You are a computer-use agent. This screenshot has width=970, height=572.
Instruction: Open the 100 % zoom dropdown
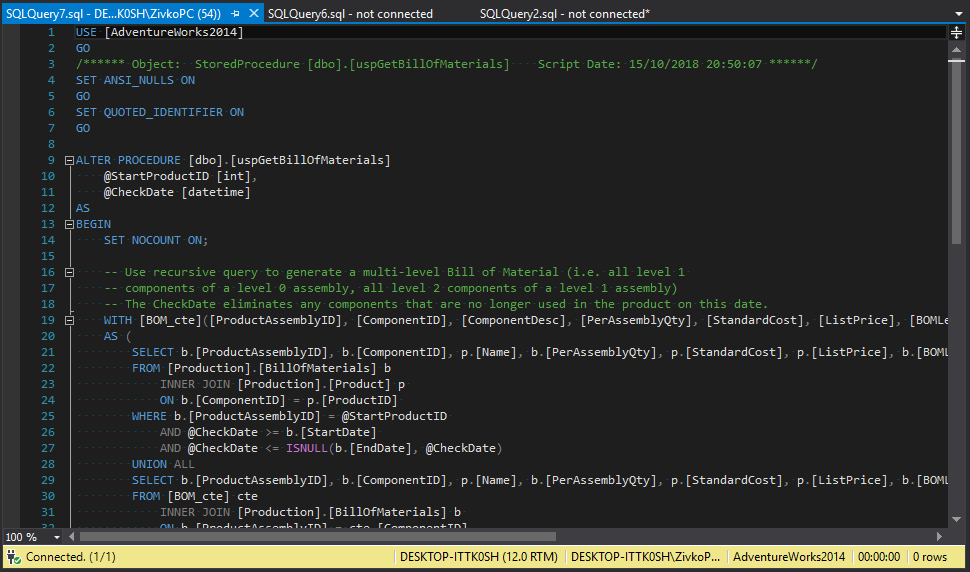tap(57, 537)
